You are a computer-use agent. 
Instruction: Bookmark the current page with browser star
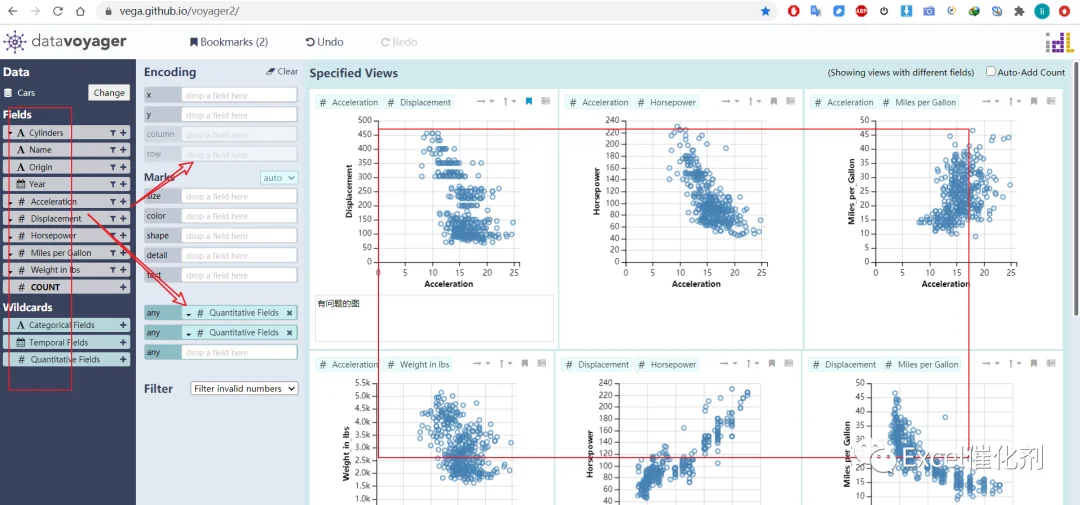pyautogui.click(x=765, y=11)
